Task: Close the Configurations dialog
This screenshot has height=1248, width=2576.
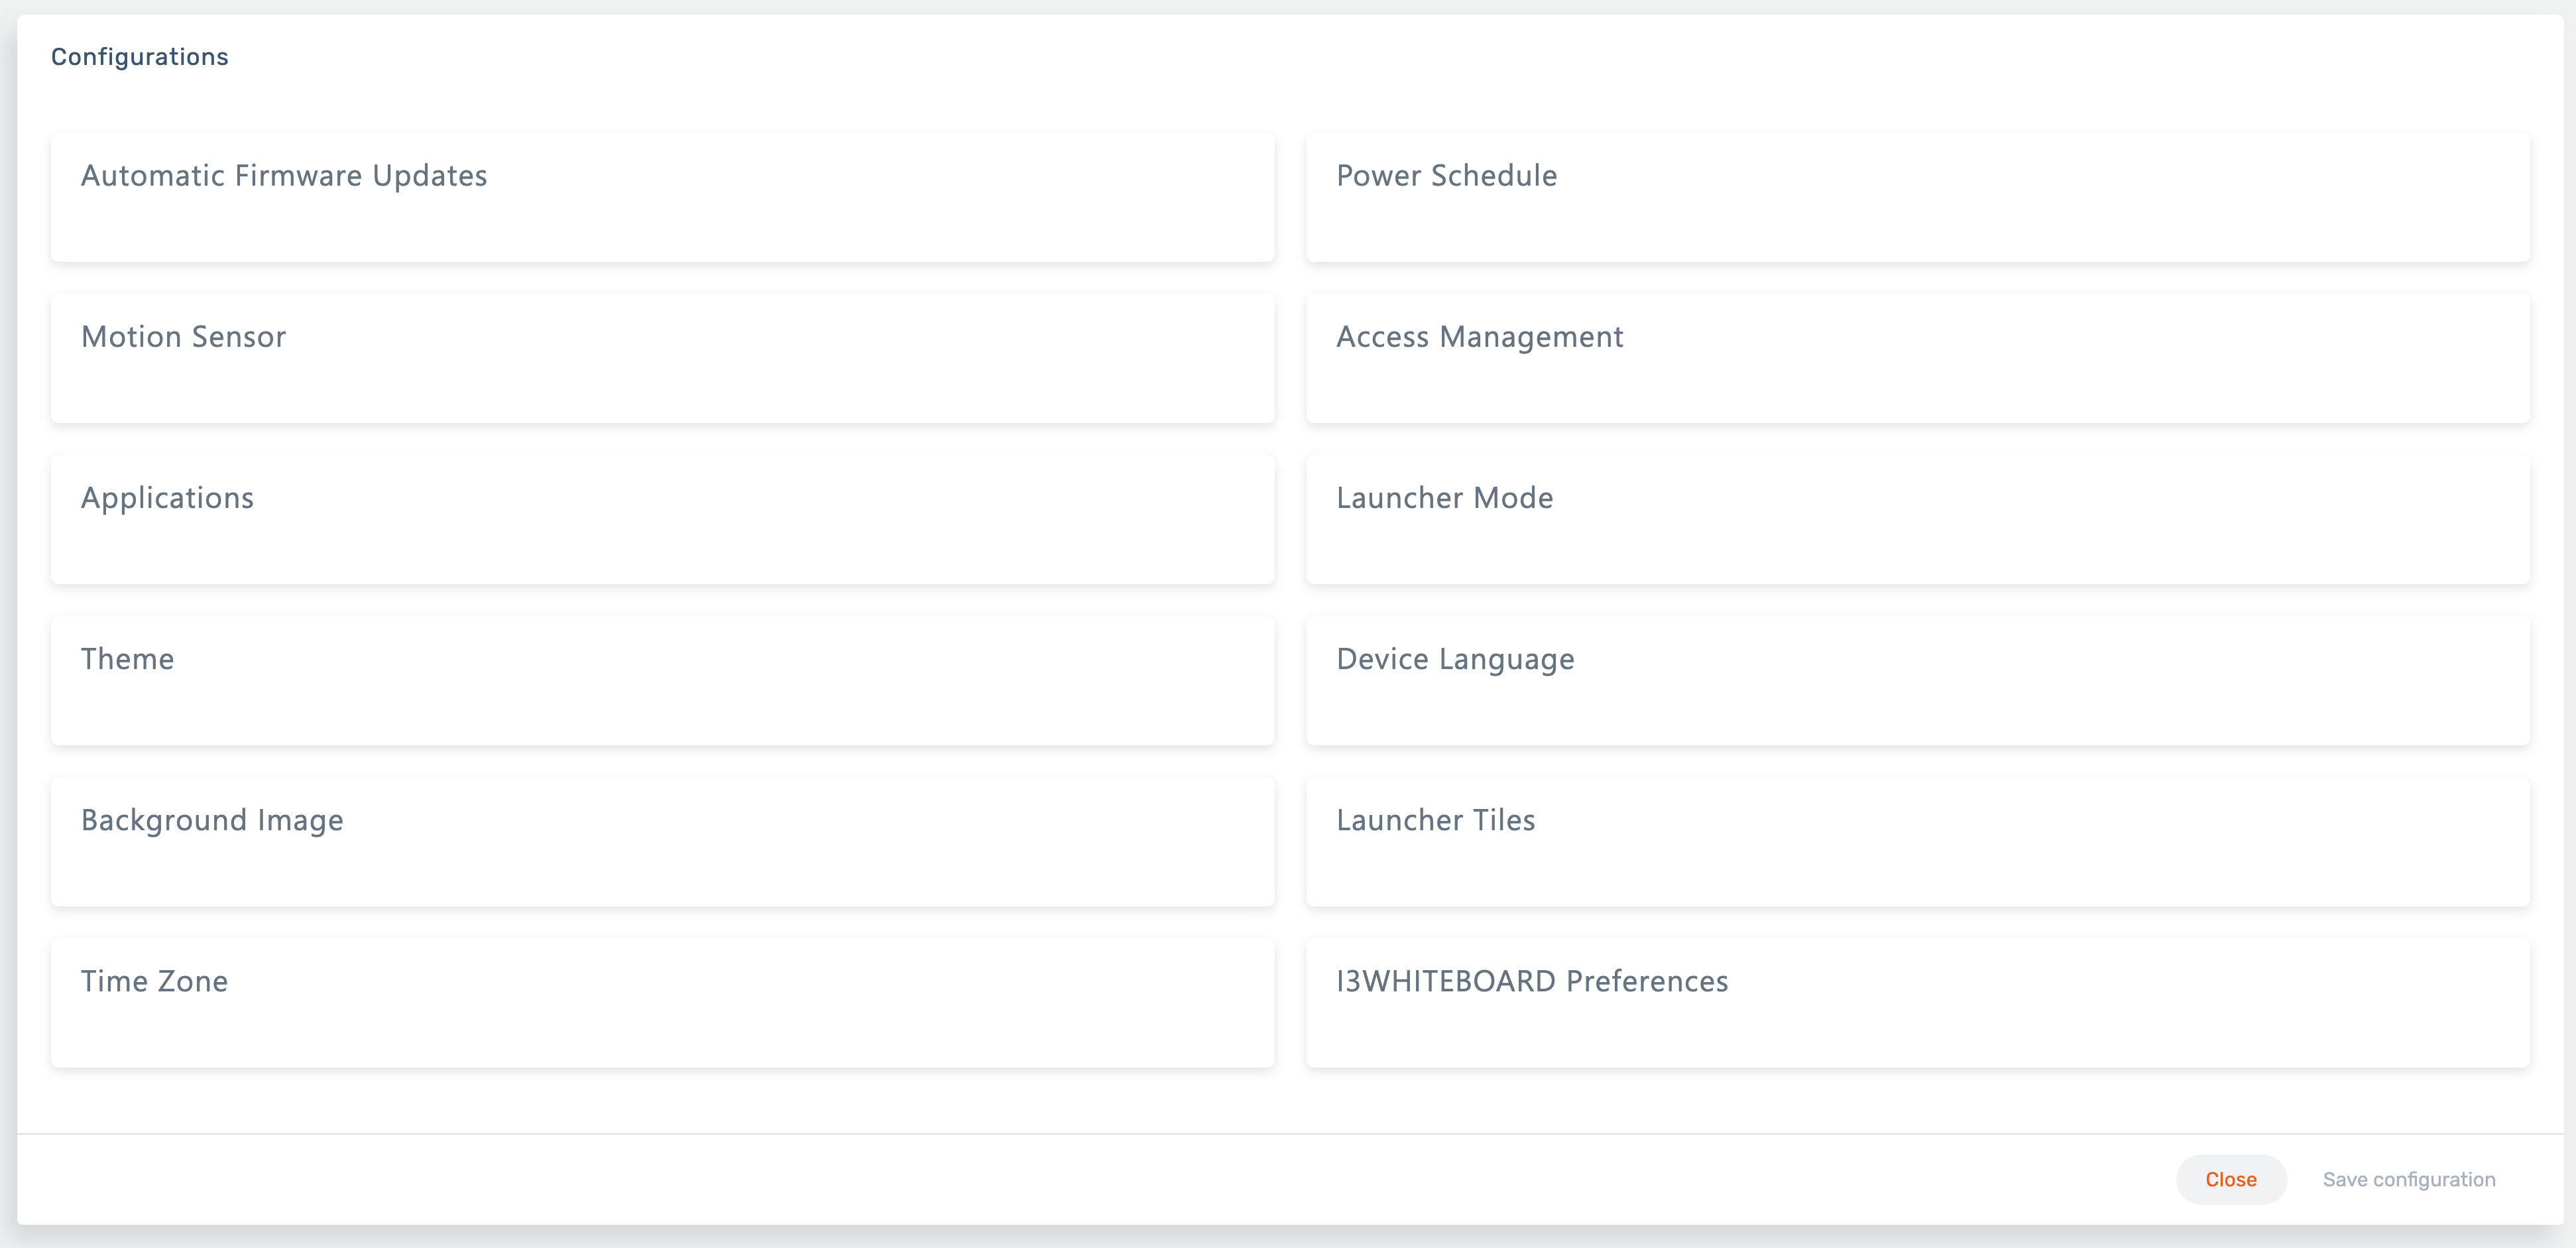Action: pos(2231,1179)
